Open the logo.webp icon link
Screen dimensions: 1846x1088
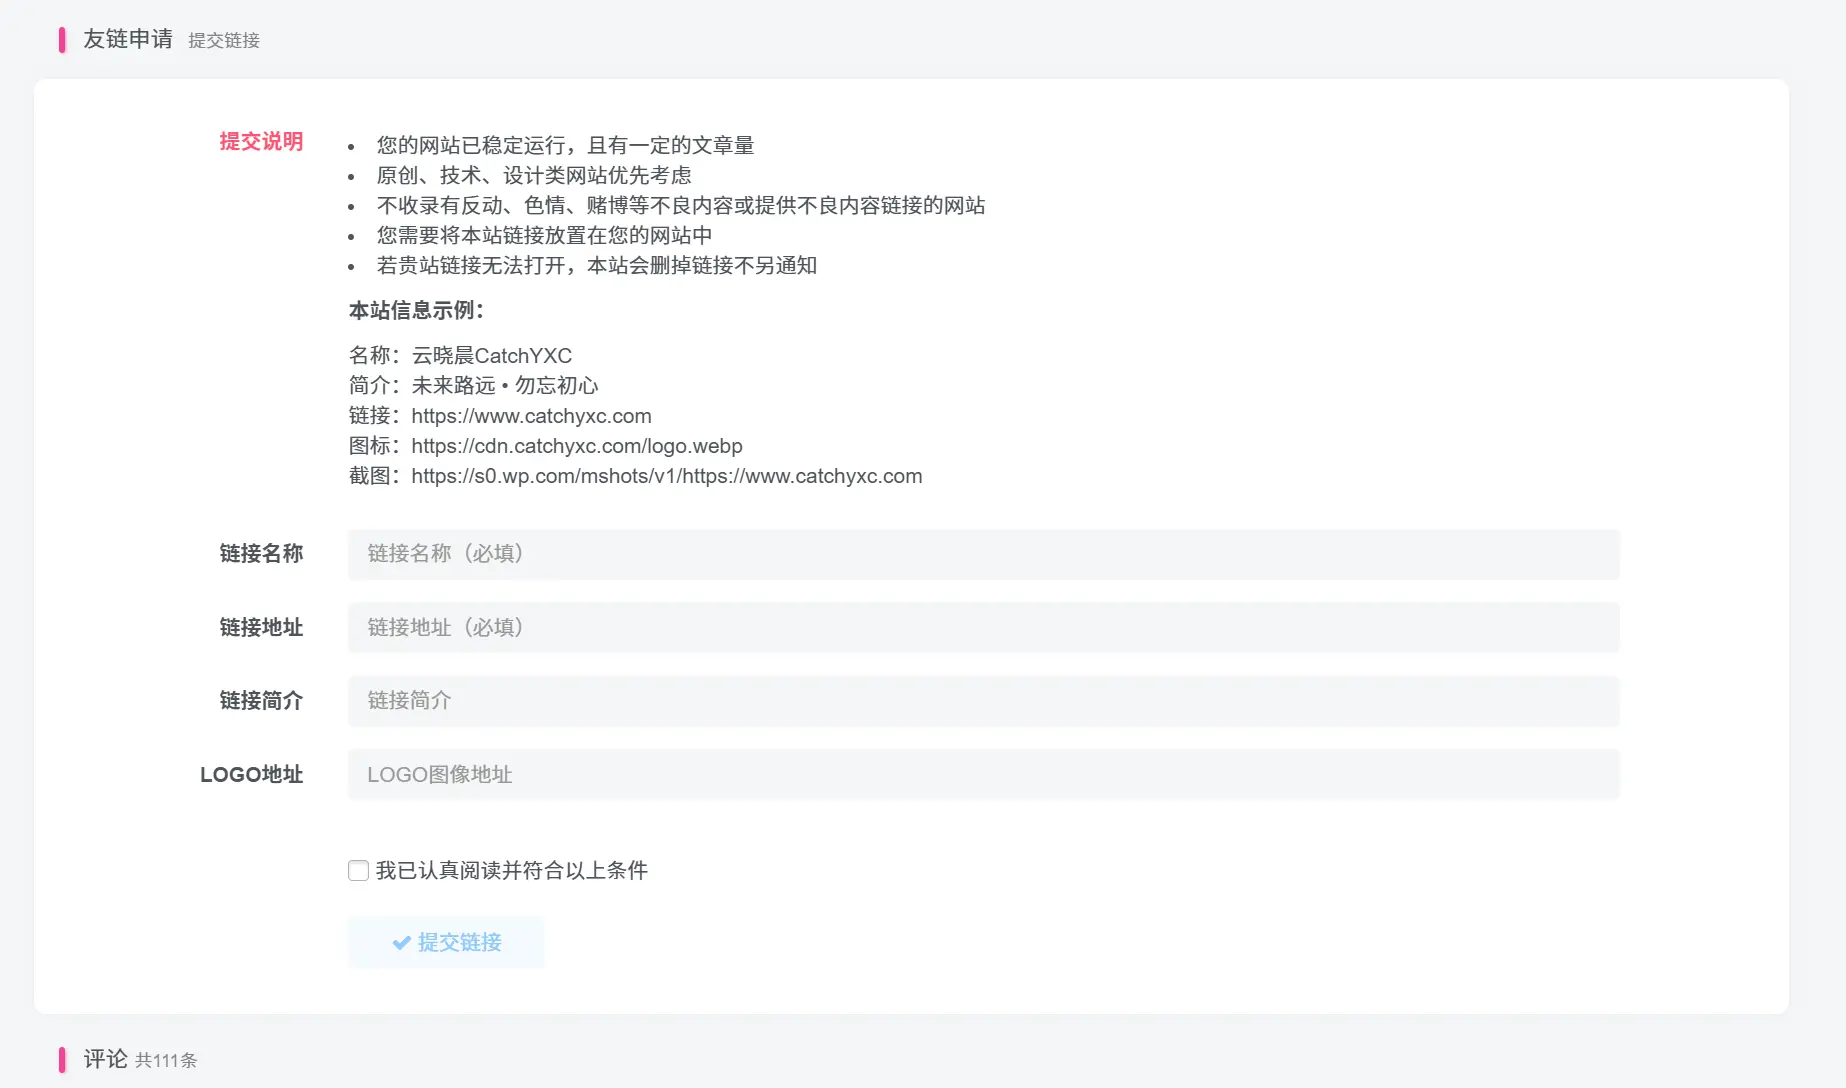pyautogui.click(x=575, y=446)
